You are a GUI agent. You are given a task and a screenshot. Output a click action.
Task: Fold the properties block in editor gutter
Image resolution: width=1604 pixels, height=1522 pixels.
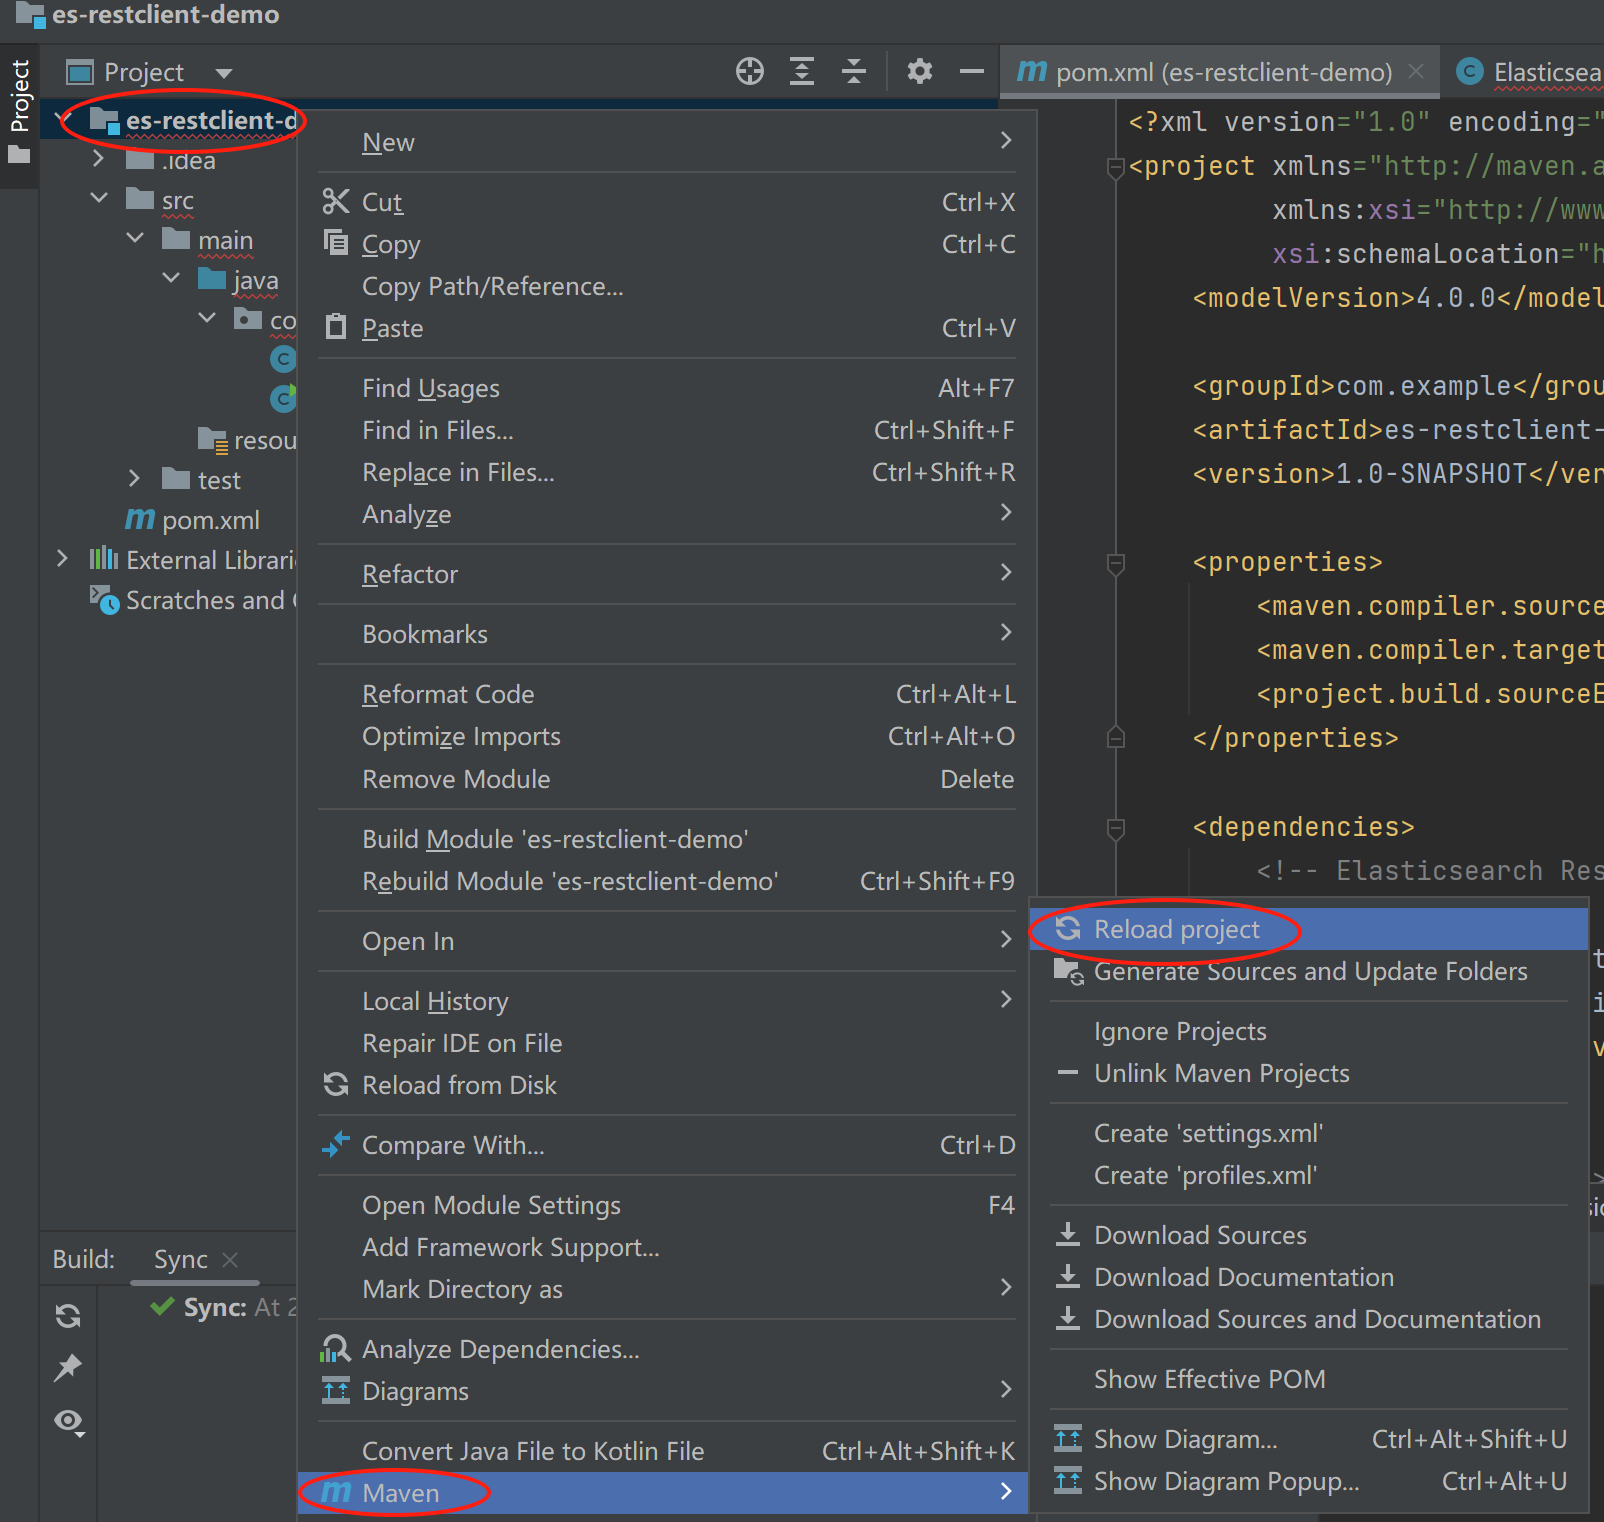(1116, 563)
